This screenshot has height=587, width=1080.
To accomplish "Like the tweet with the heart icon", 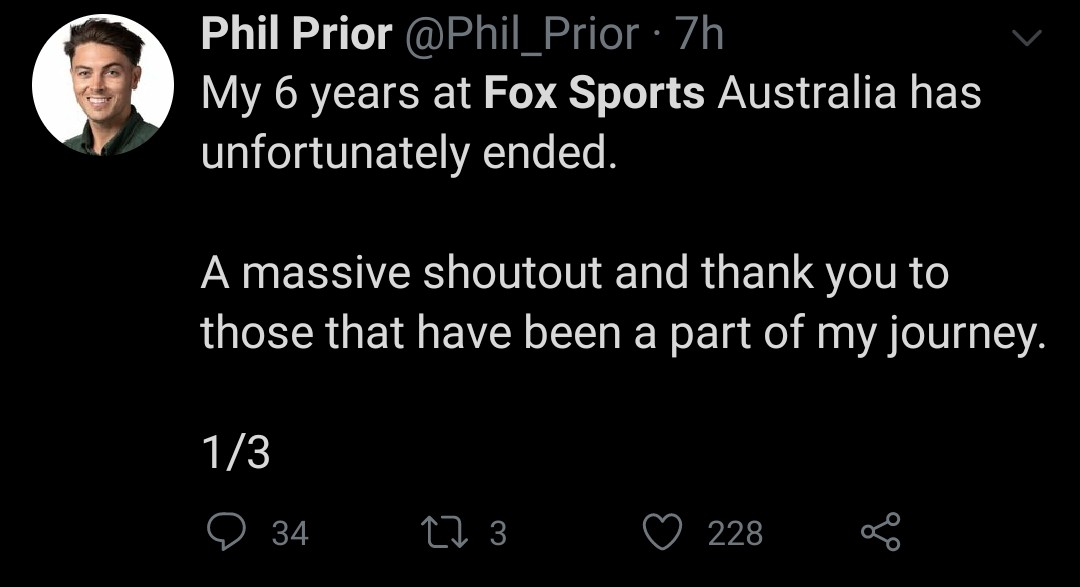I will tap(662, 533).
